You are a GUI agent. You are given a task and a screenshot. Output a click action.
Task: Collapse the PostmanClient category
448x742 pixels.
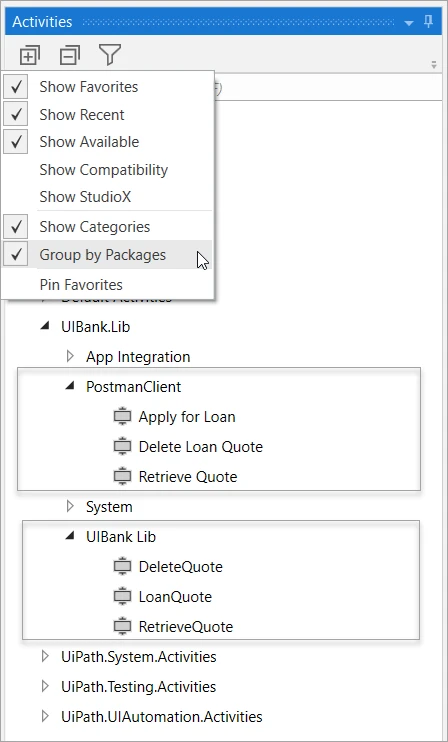coord(70,386)
